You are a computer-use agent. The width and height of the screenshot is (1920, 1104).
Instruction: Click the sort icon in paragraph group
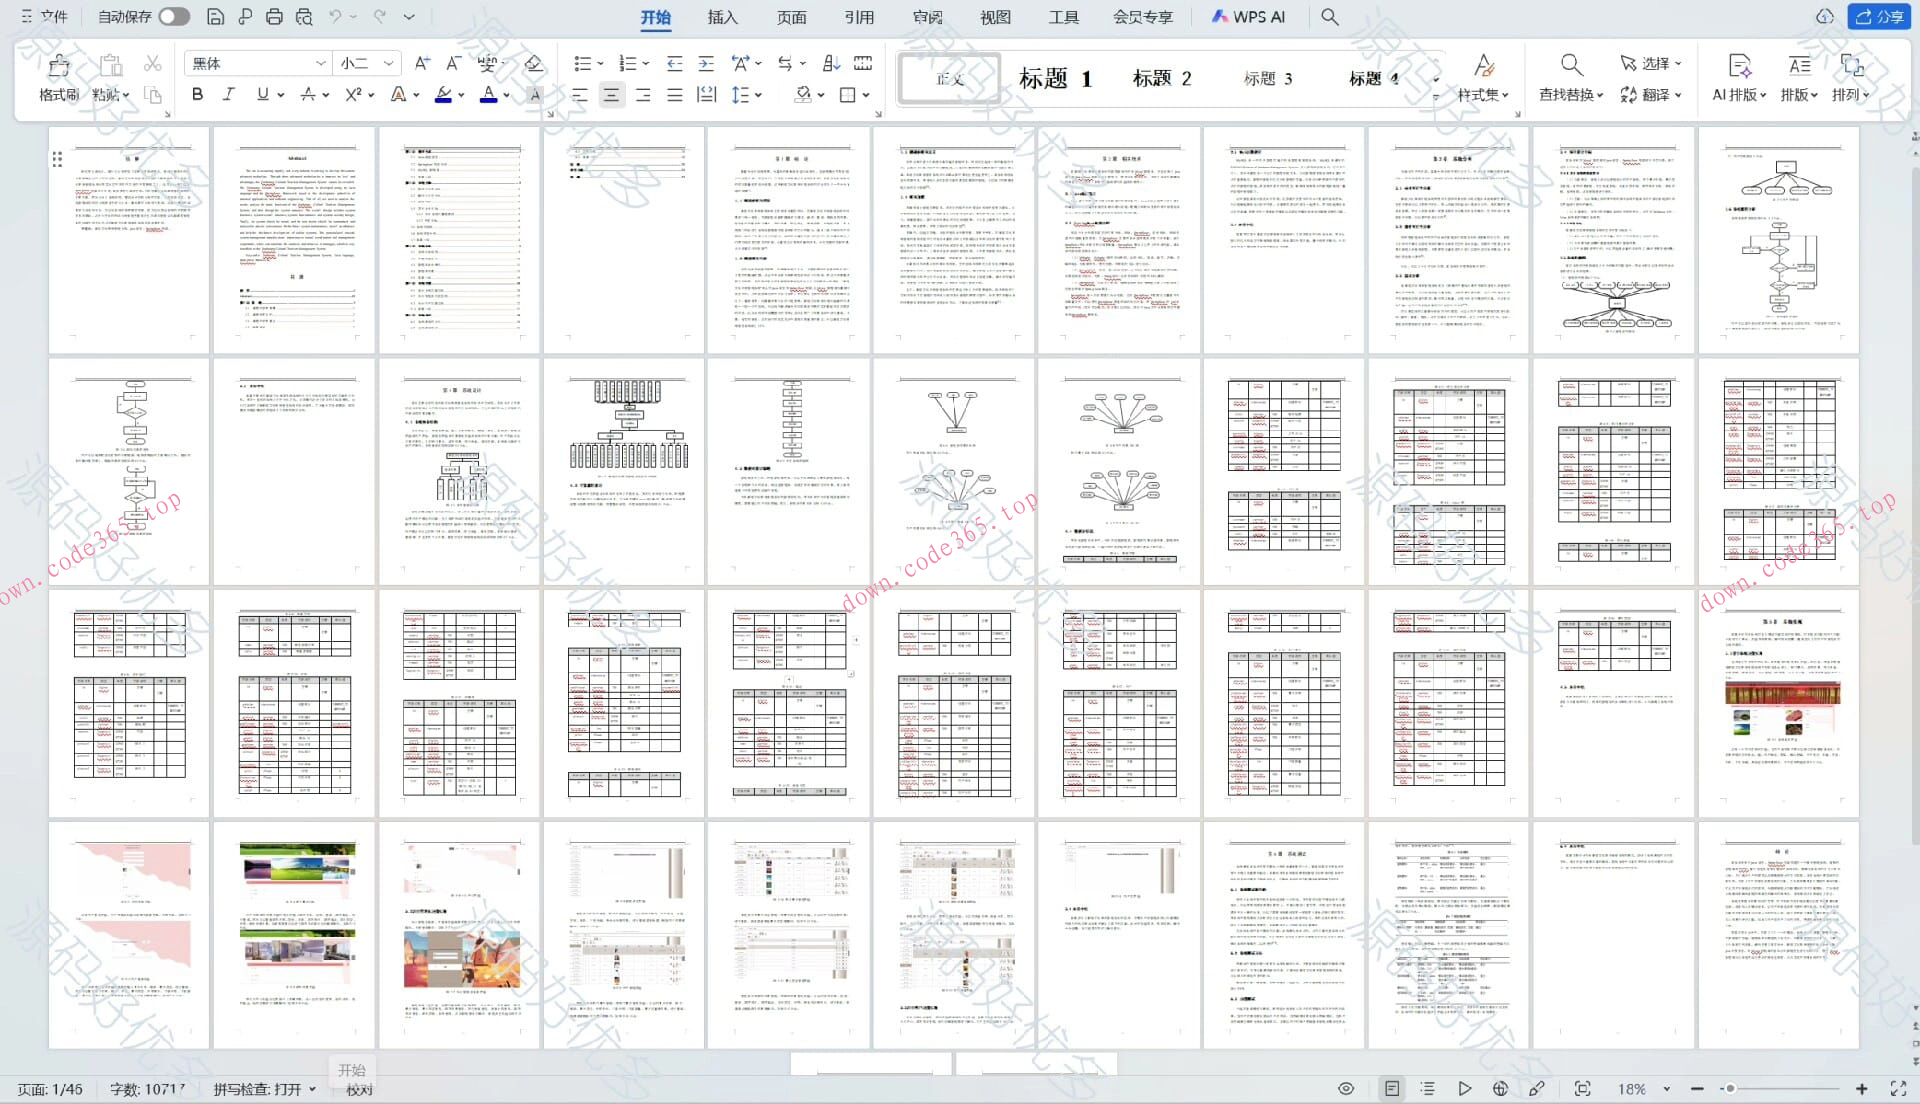tap(831, 63)
